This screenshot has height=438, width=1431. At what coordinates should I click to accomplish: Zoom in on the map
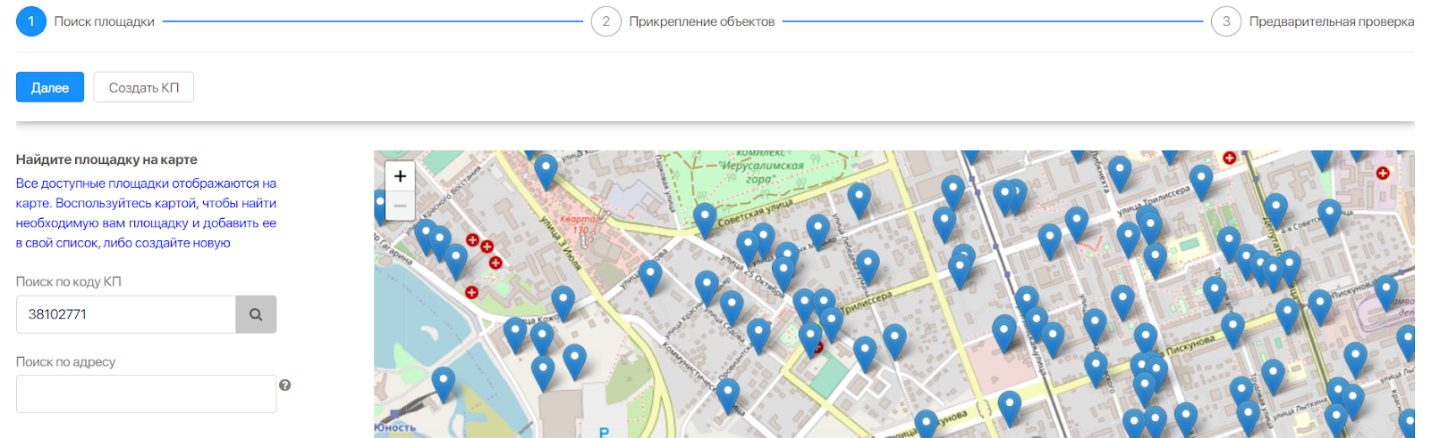400,176
